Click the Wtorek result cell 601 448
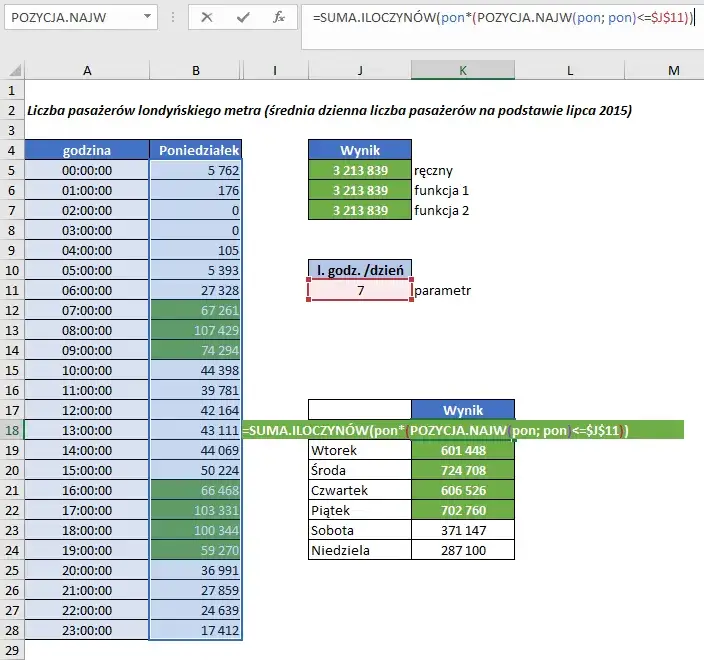 tap(462, 450)
